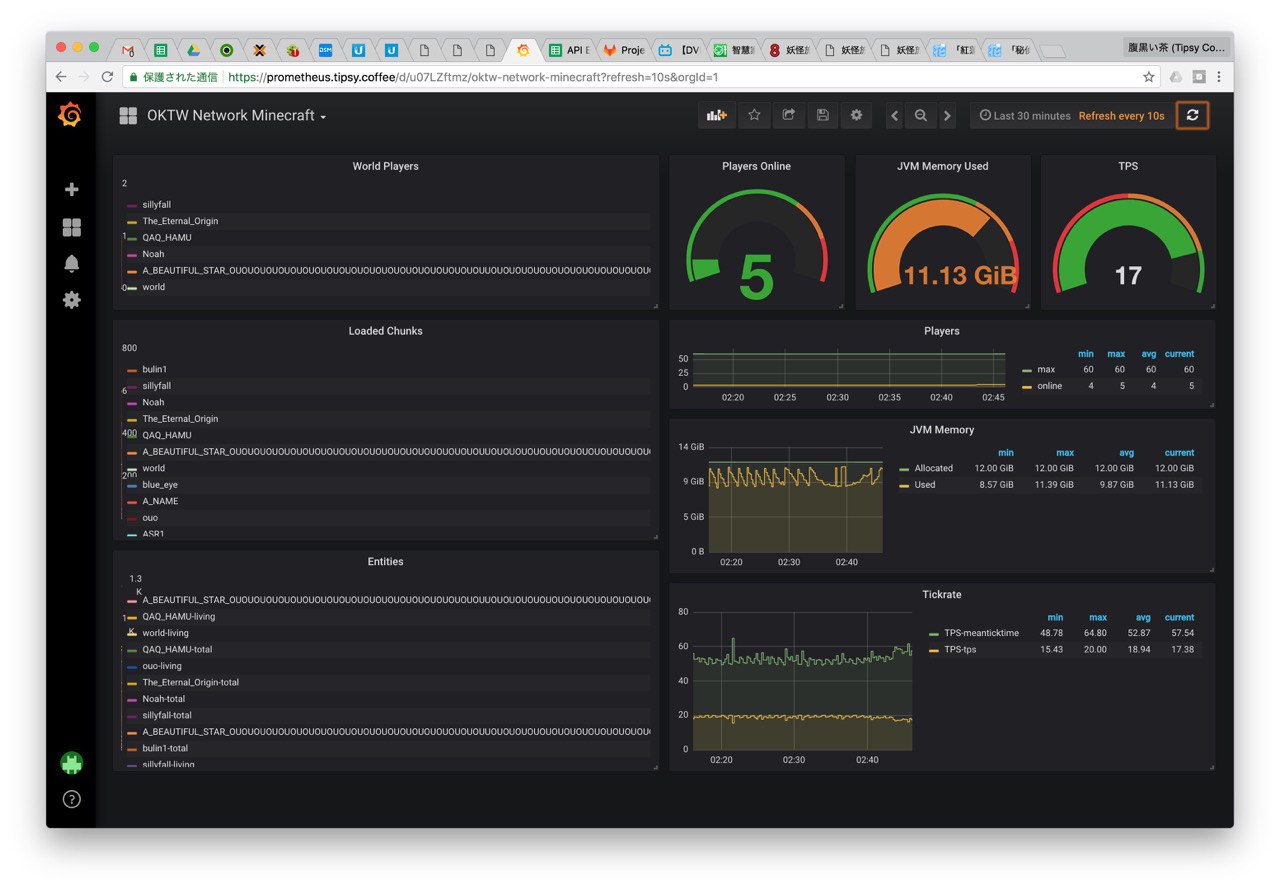This screenshot has height=889, width=1280.
Task: Toggle the TPS-meanticktime series in Tickrate
Action: pos(981,633)
